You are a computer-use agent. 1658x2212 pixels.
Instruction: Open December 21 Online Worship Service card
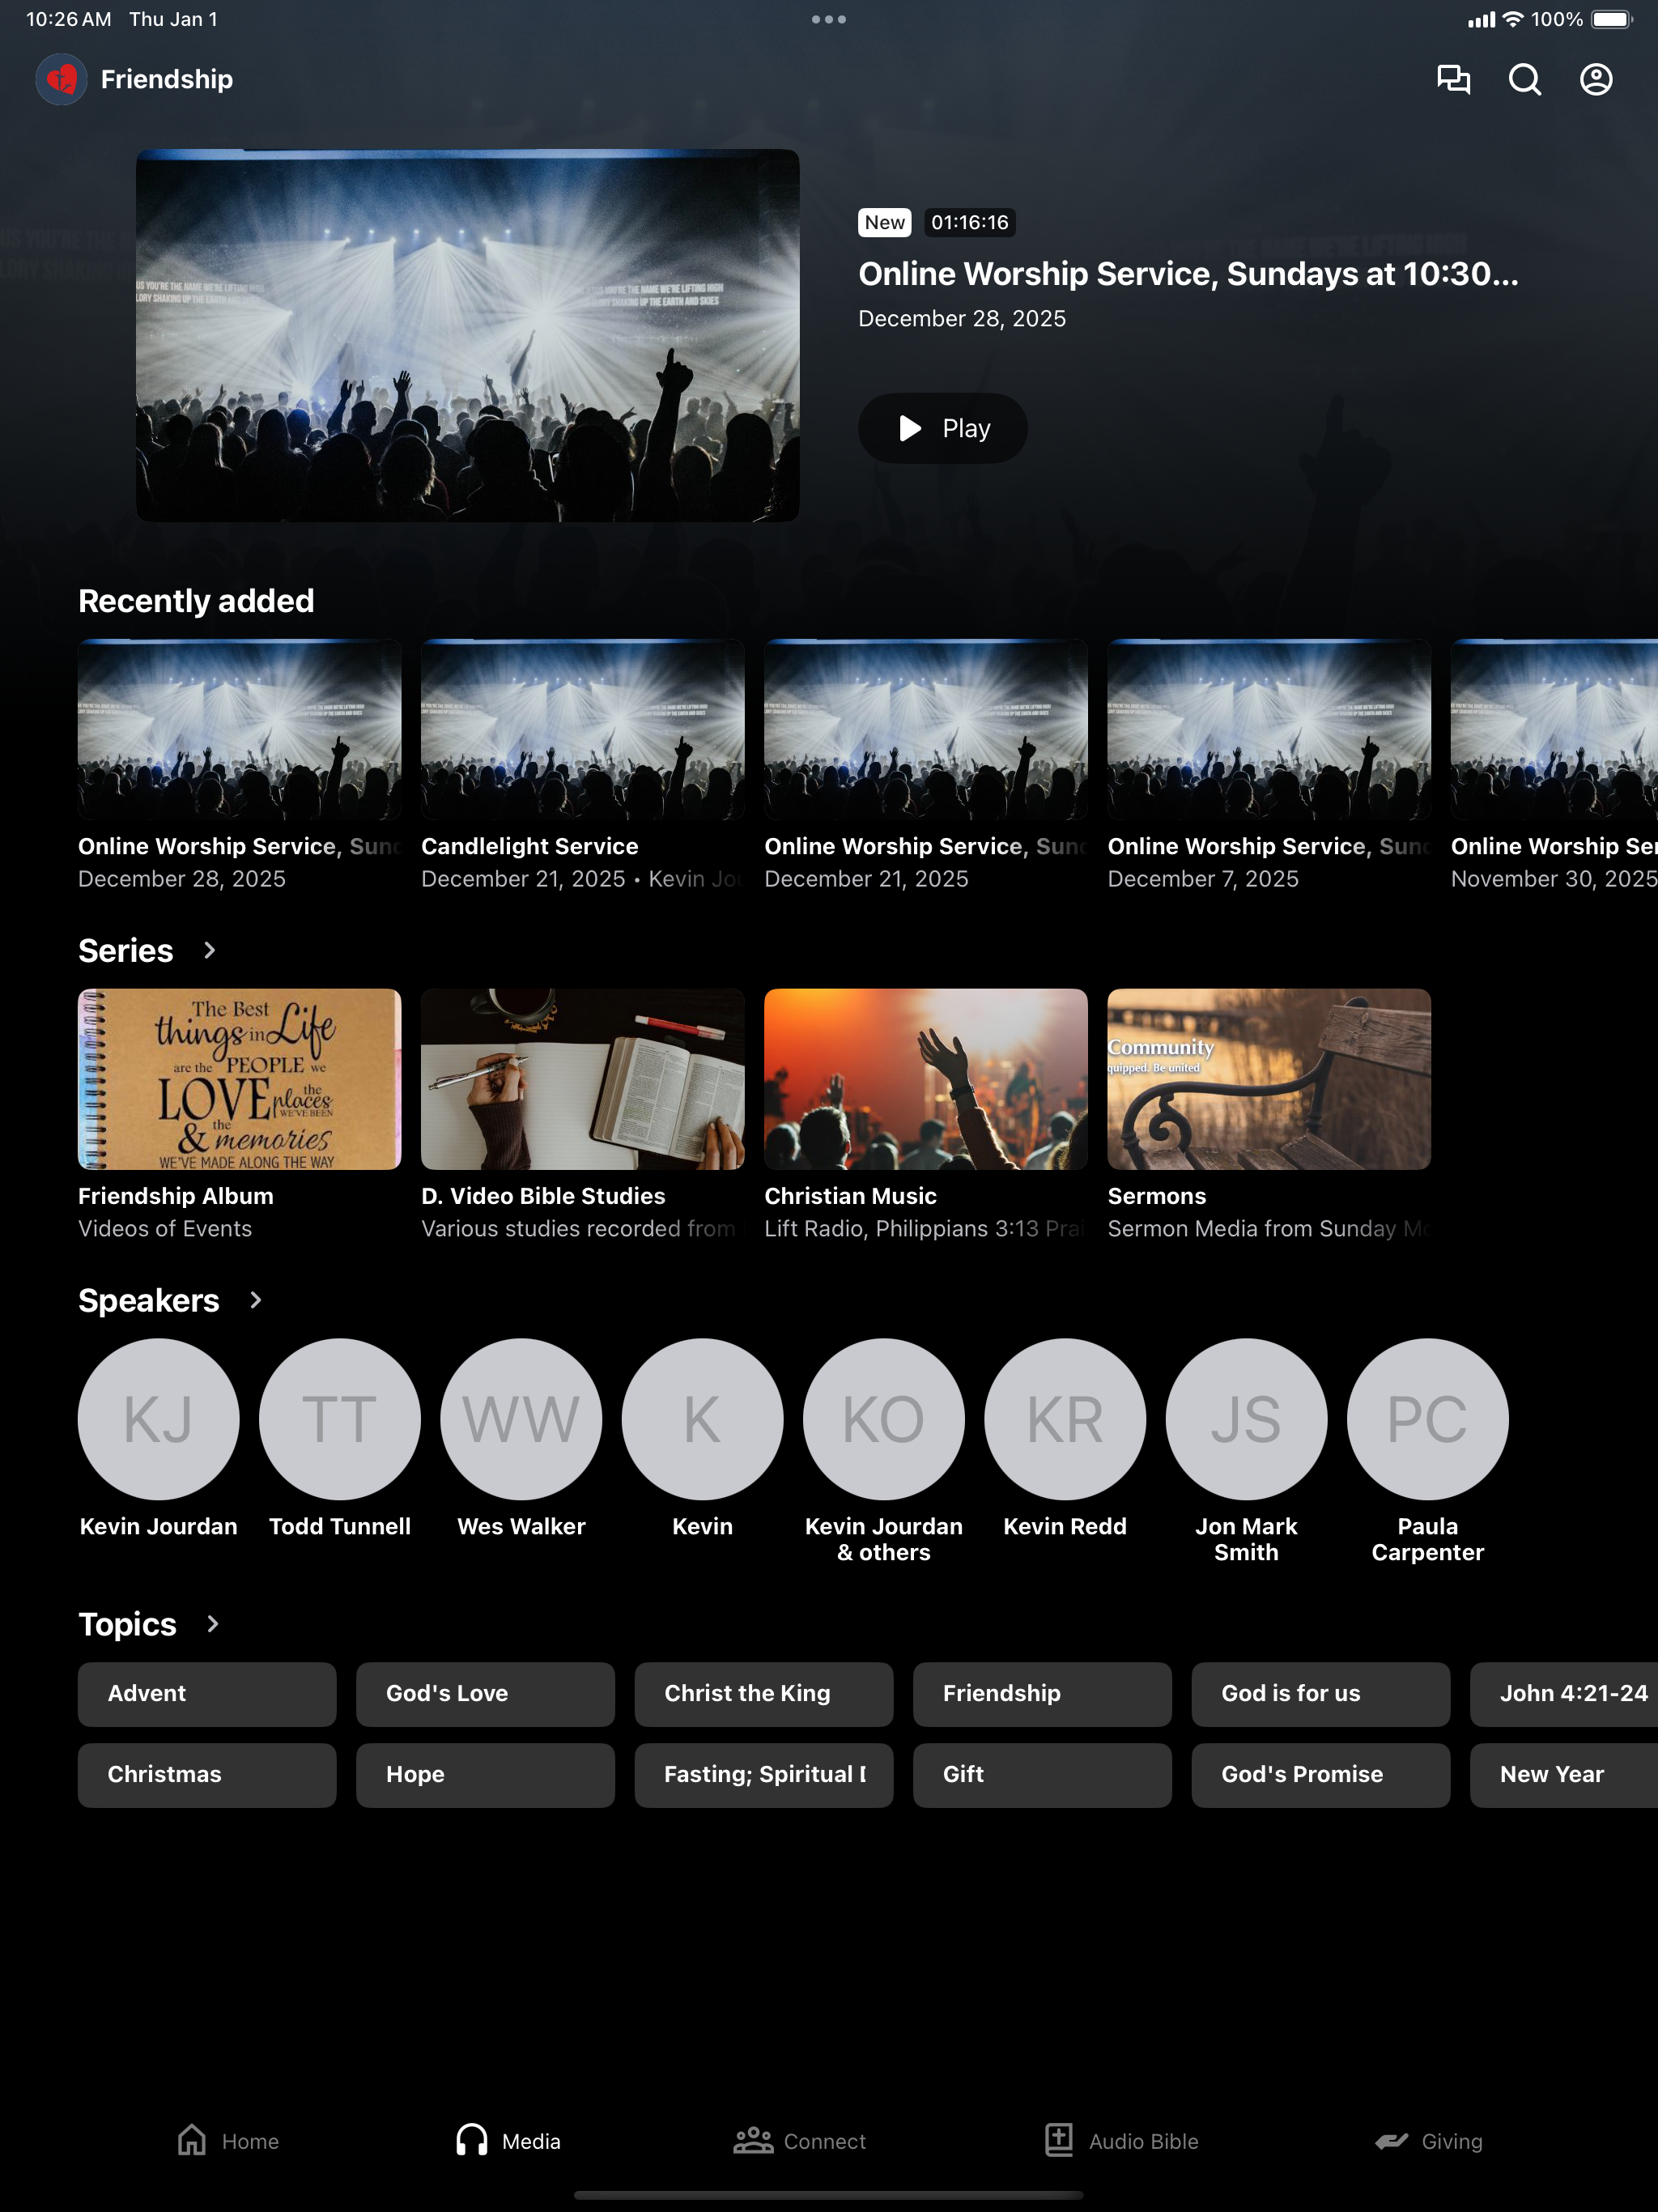pyautogui.click(x=925, y=765)
